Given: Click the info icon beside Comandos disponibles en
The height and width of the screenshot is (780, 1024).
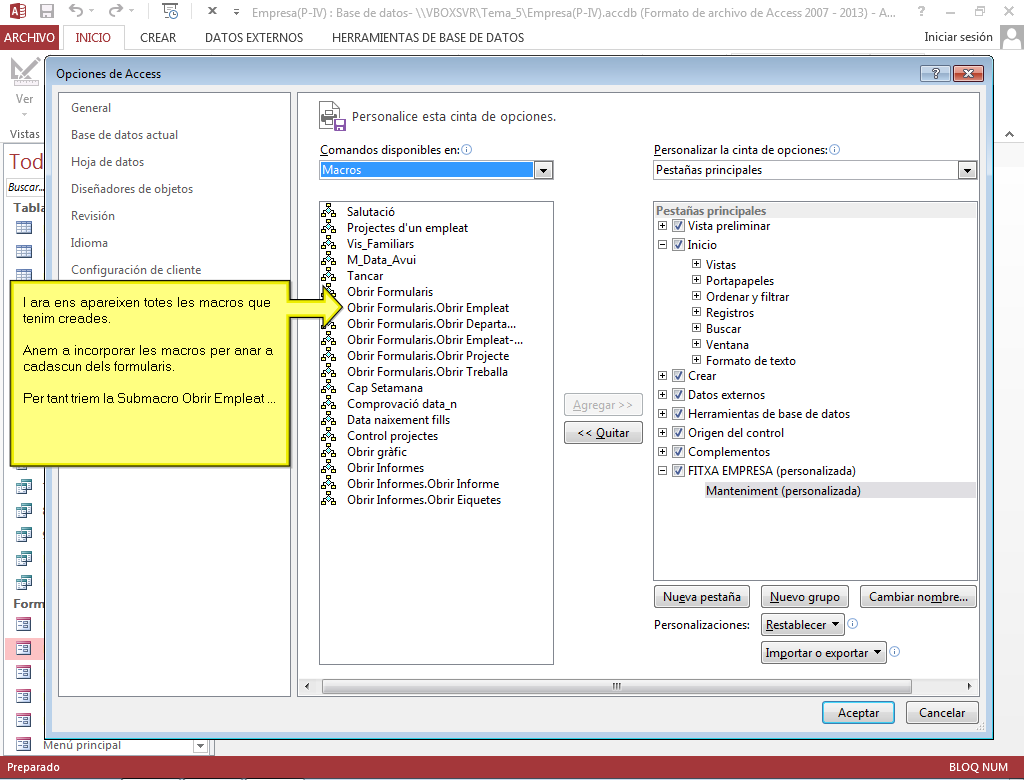Looking at the screenshot, I should [x=466, y=150].
